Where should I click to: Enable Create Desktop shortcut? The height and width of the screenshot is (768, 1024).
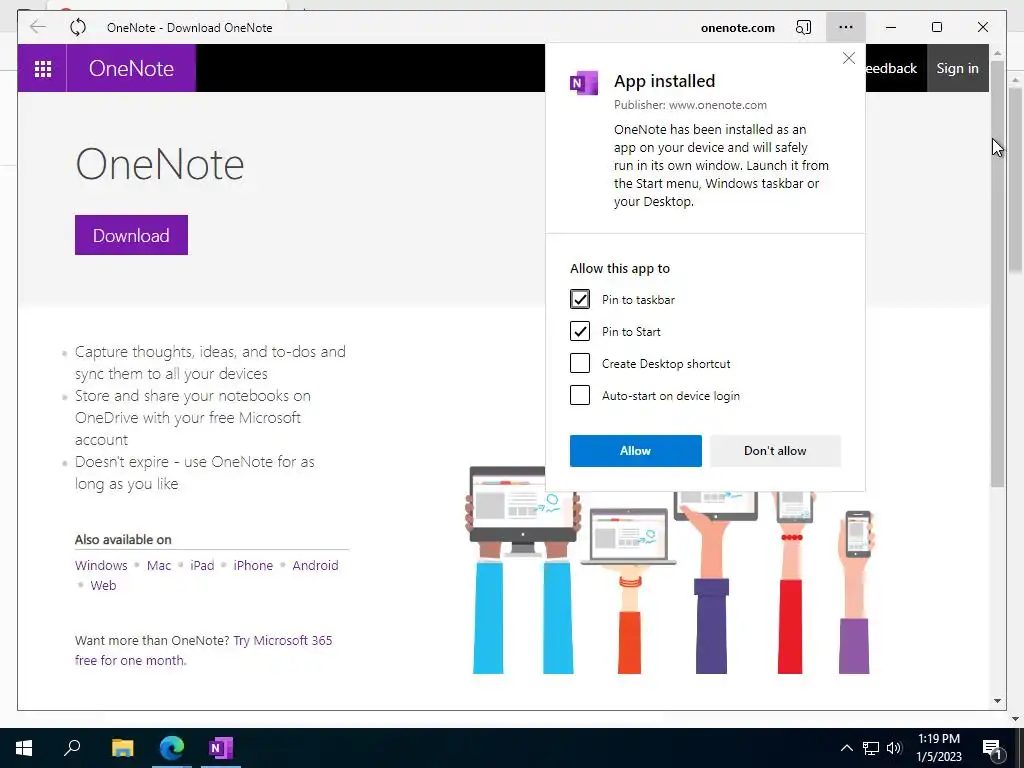point(580,363)
